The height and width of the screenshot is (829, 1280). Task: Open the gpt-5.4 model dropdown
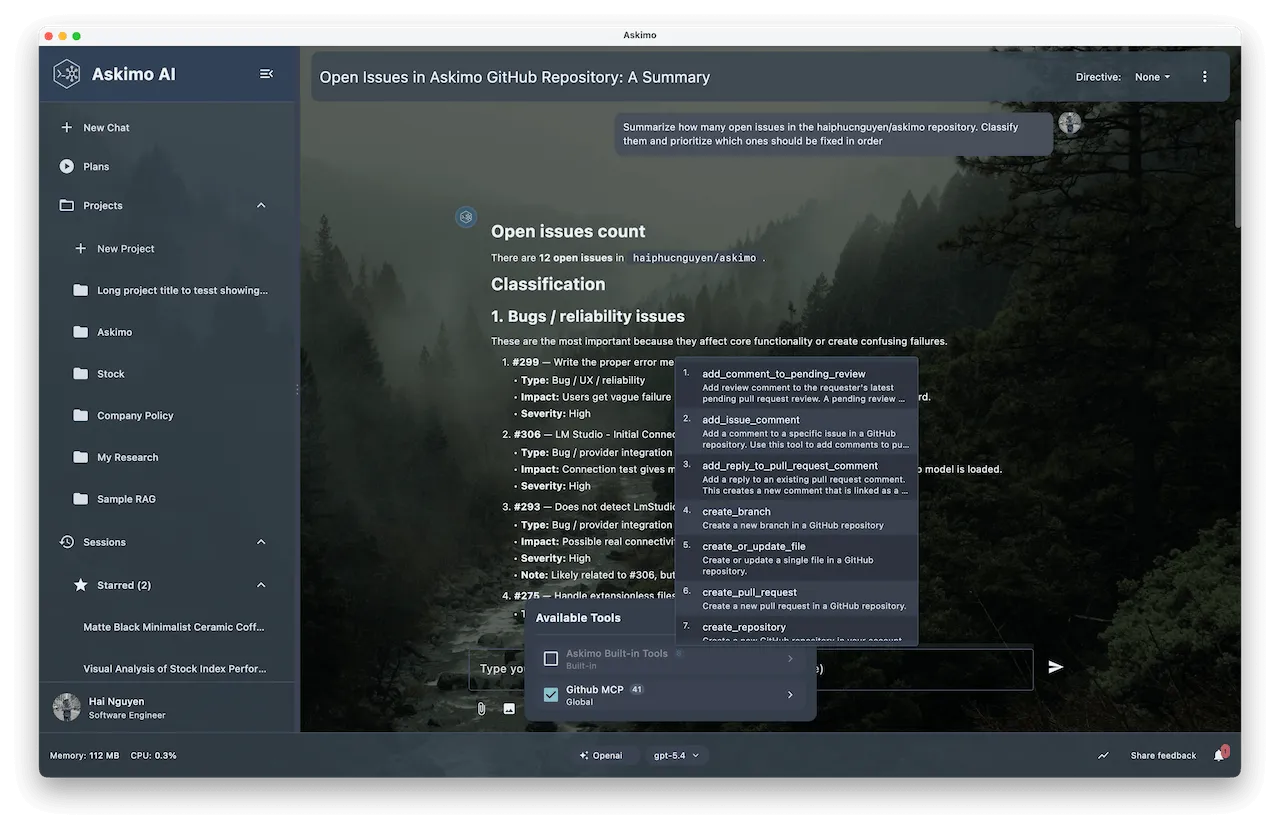(676, 756)
